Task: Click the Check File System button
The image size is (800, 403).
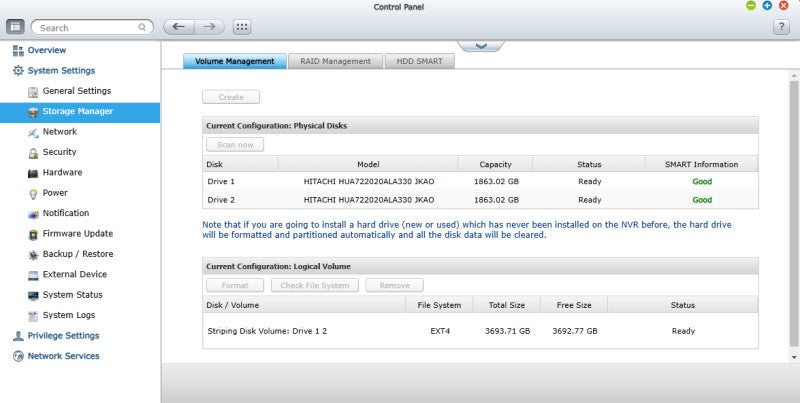Action: pos(315,285)
